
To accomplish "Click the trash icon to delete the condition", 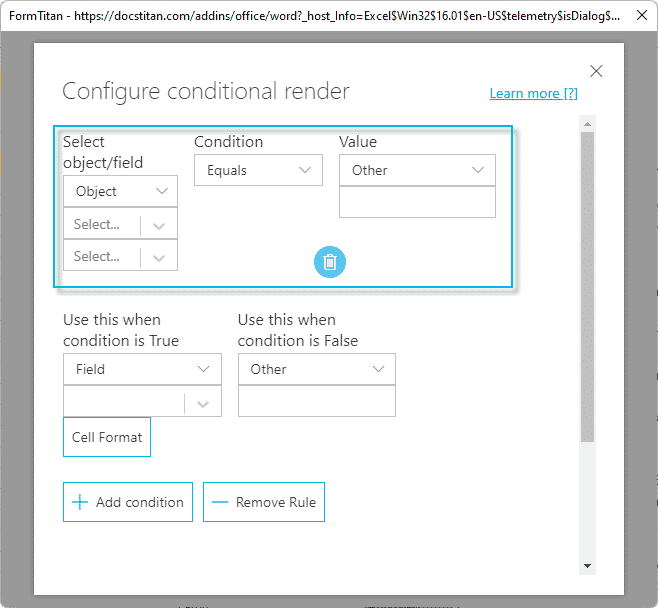I will (331, 263).
